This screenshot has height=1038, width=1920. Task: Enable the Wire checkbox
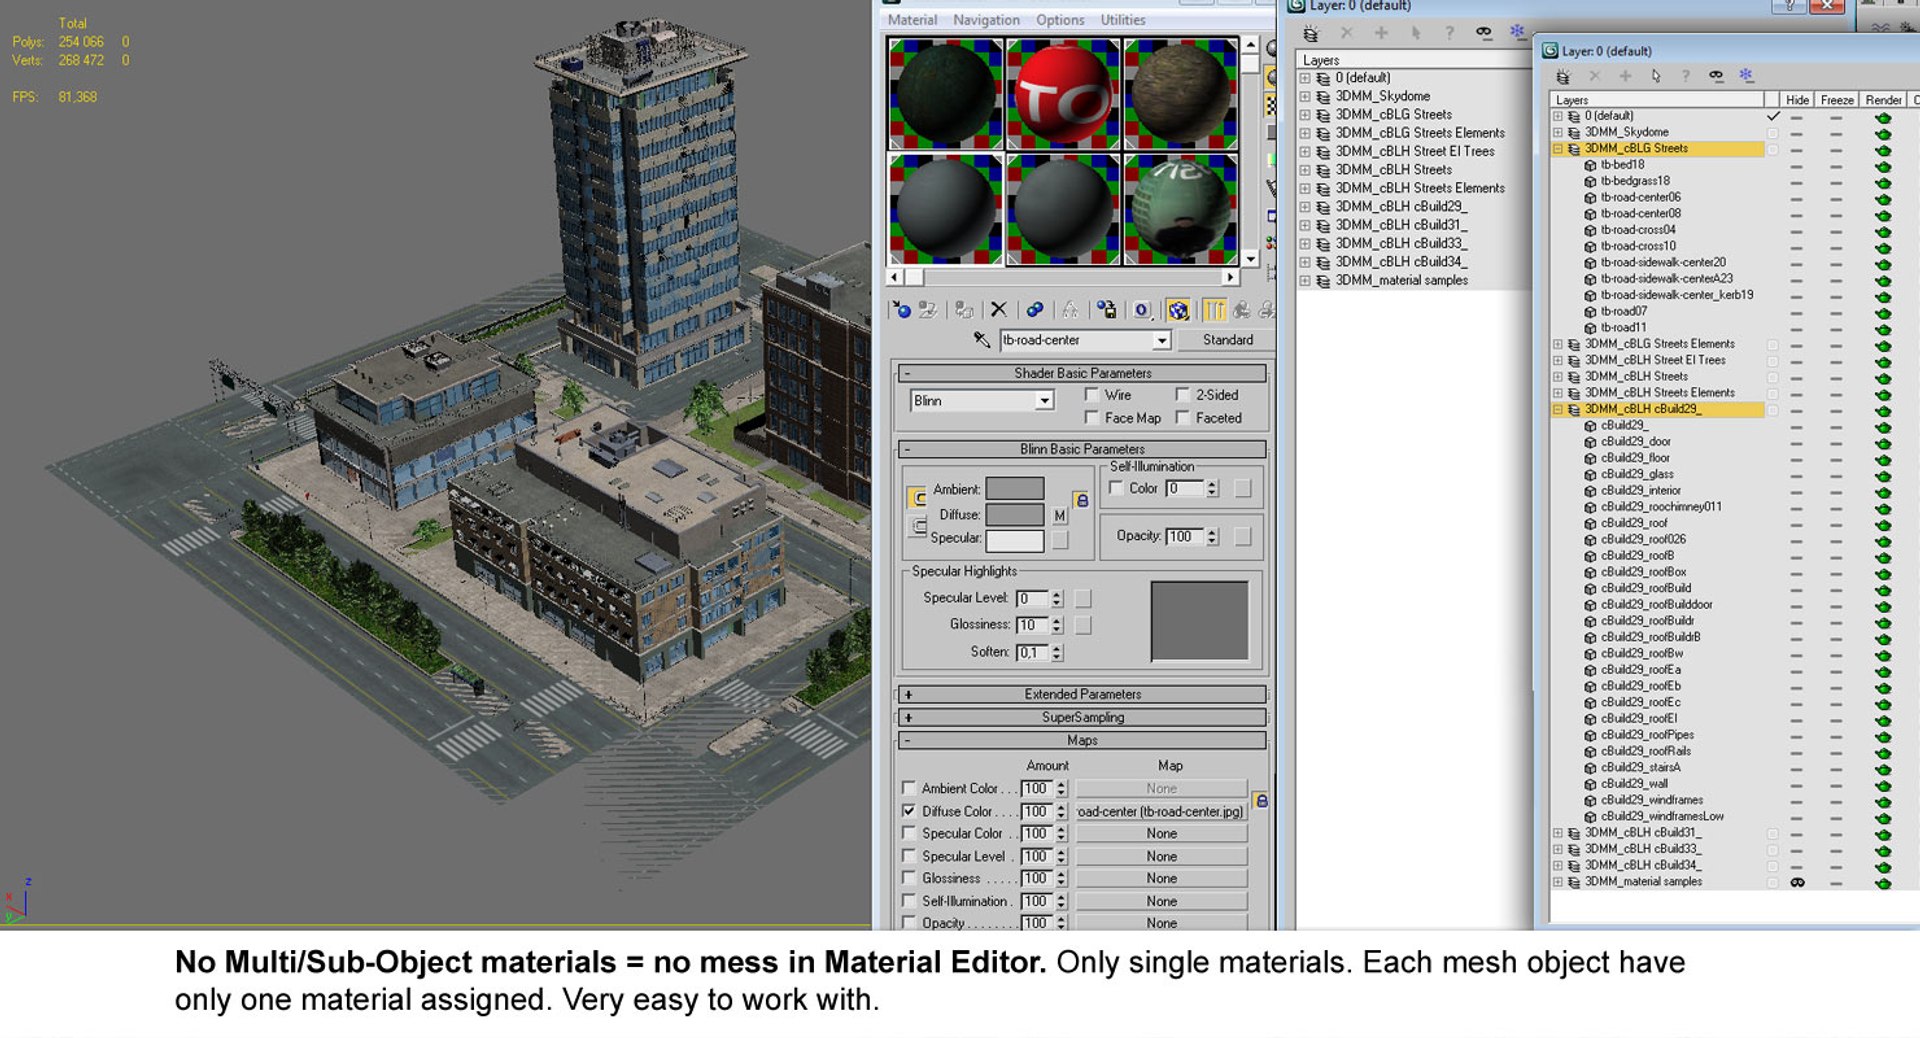[x=1092, y=395]
